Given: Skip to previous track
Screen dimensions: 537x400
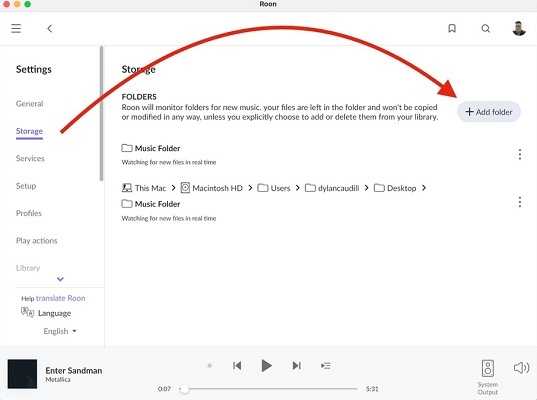Looking at the screenshot, I should tap(237, 366).
